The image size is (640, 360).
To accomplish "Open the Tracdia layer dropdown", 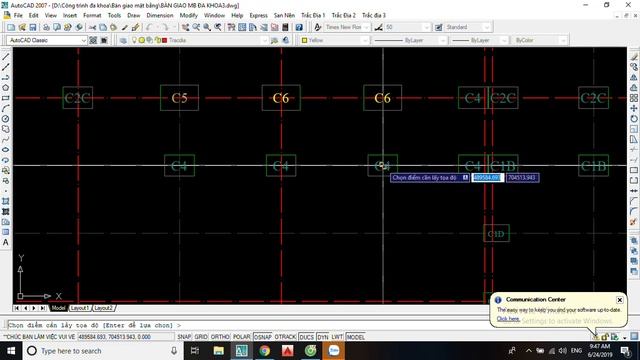I will click(264, 40).
